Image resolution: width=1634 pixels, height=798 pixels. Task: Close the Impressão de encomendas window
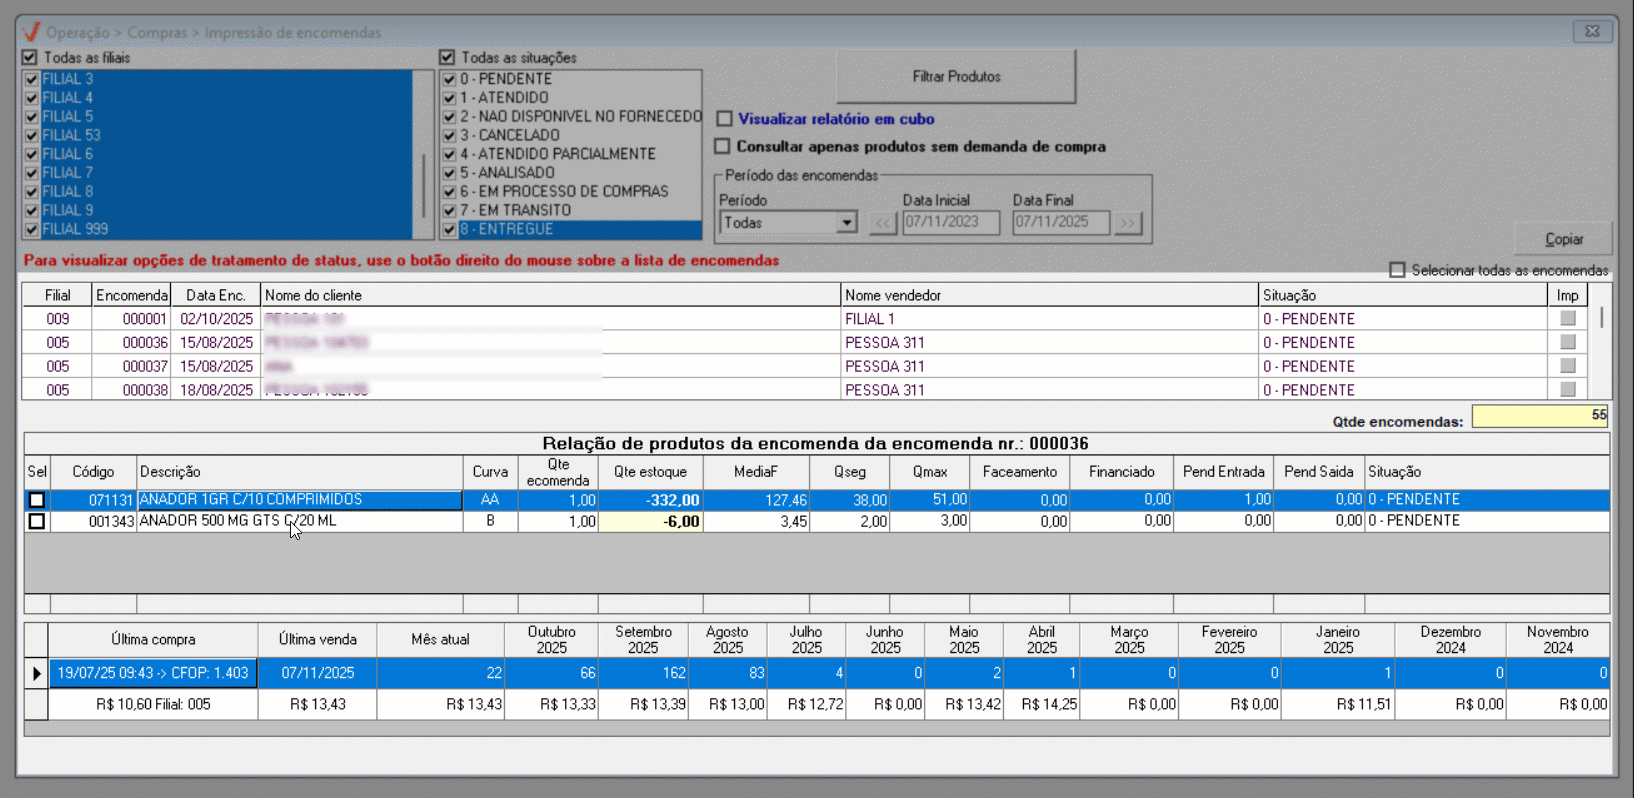tap(1592, 32)
